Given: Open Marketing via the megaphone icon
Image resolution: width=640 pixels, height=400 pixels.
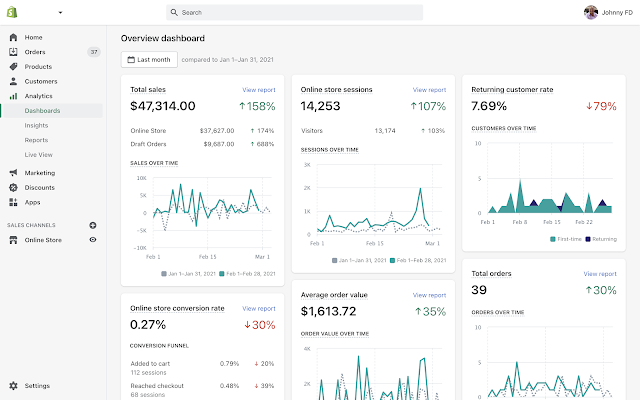Looking at the screenshot, I should click(x=13, y=173).
